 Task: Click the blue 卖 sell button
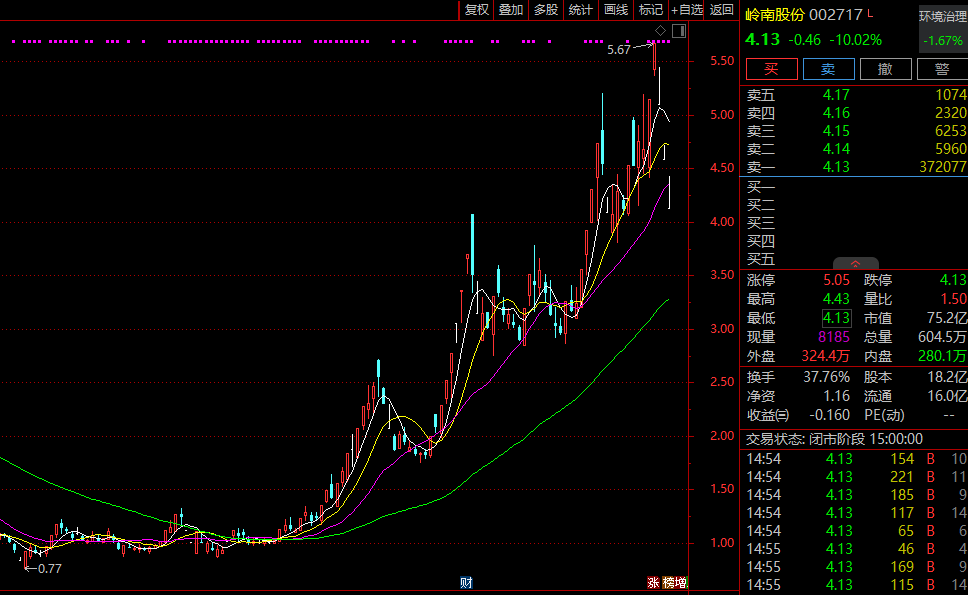[x=828, y=69]
